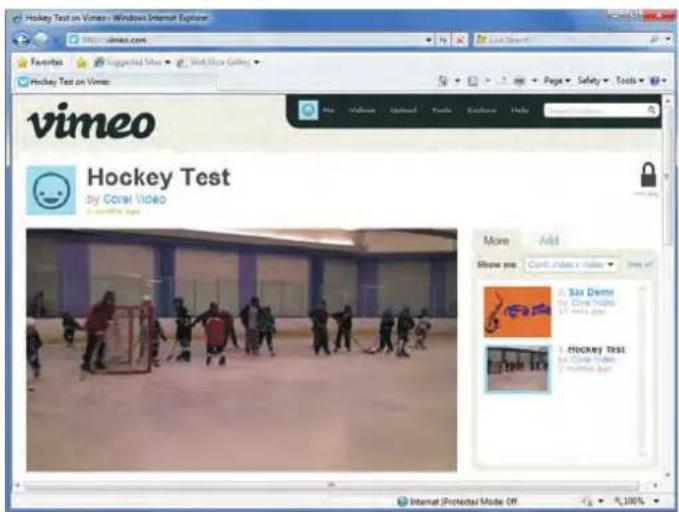Screen dimensions: 679x512
Task: Click the user avatar in Vimeo navigation bar
Action: click(308, 110)
